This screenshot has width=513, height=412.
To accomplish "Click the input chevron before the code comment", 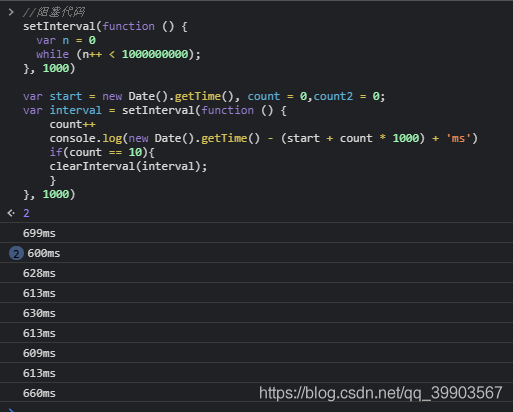I will coord(11,12).
